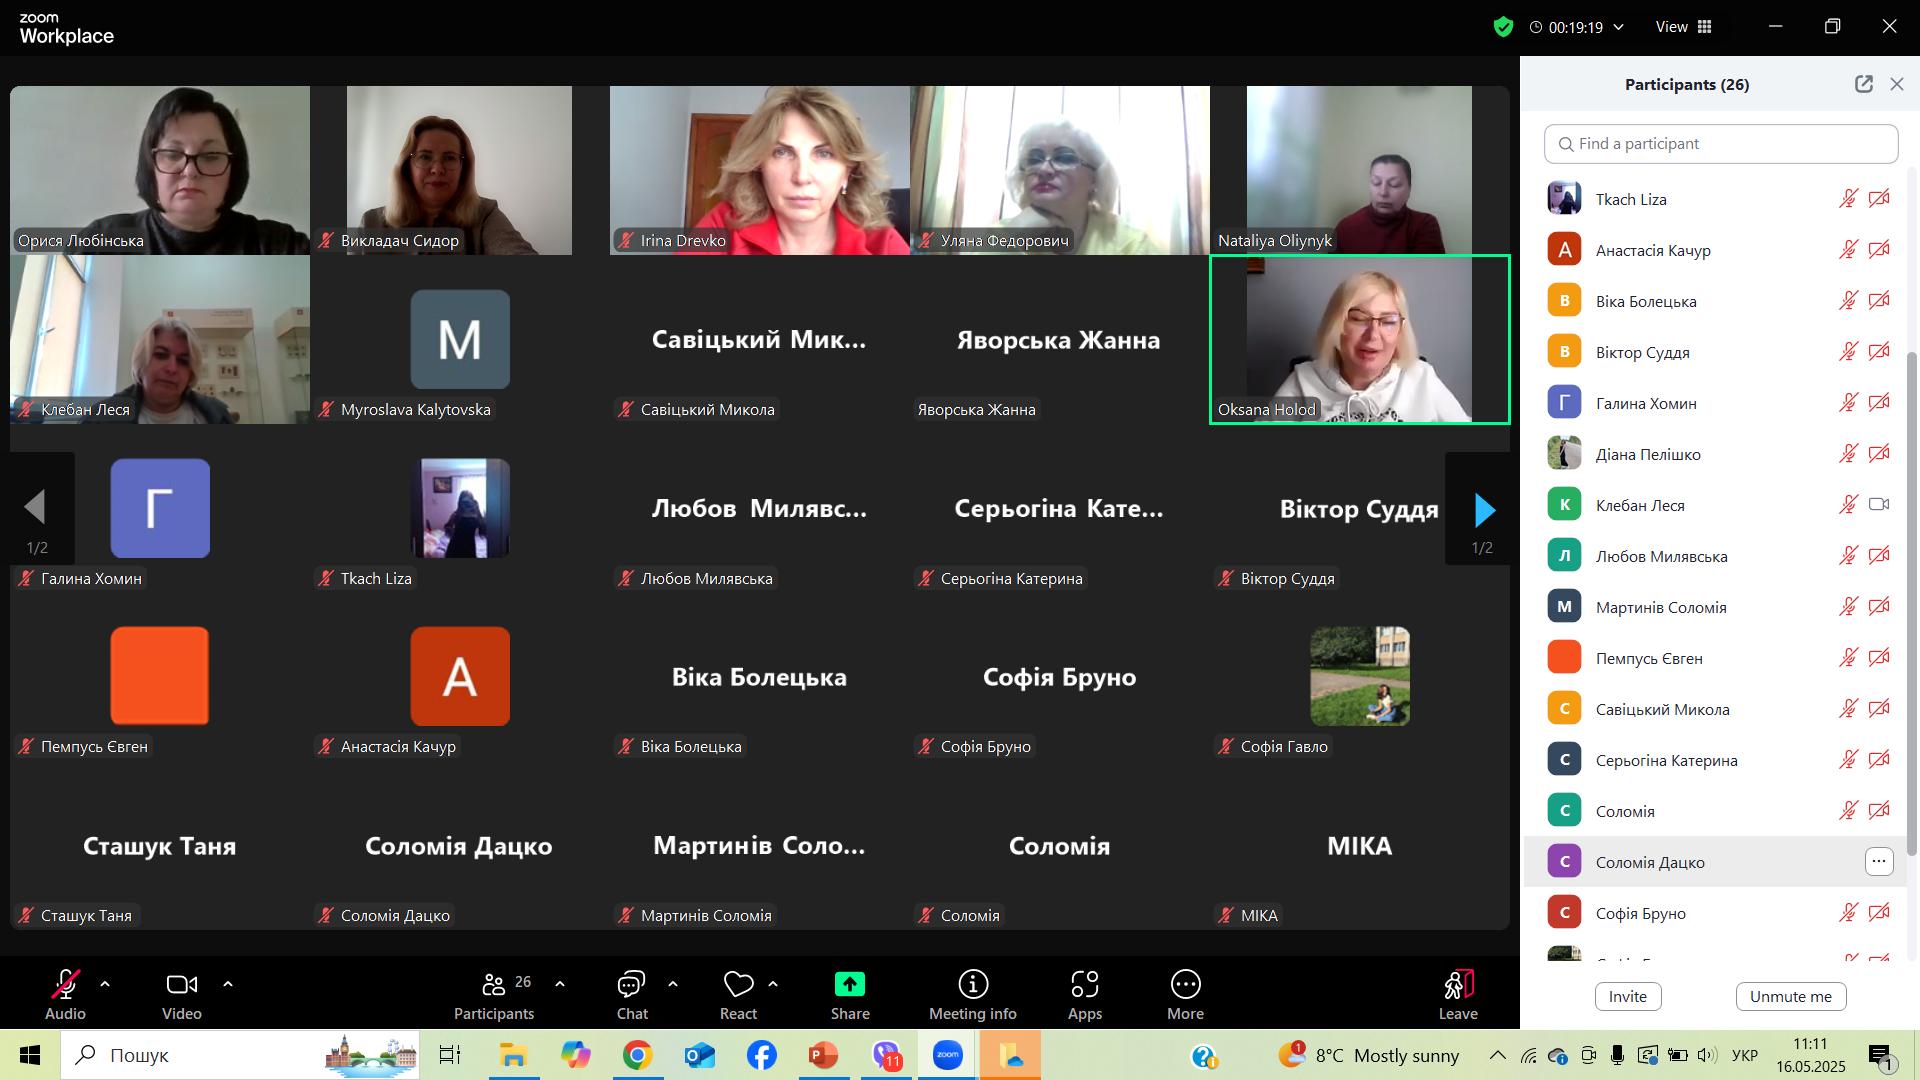Screen dimensions: 1920x1080
Task: Click the green encryption shield icon
Action: pos(1503,27)
